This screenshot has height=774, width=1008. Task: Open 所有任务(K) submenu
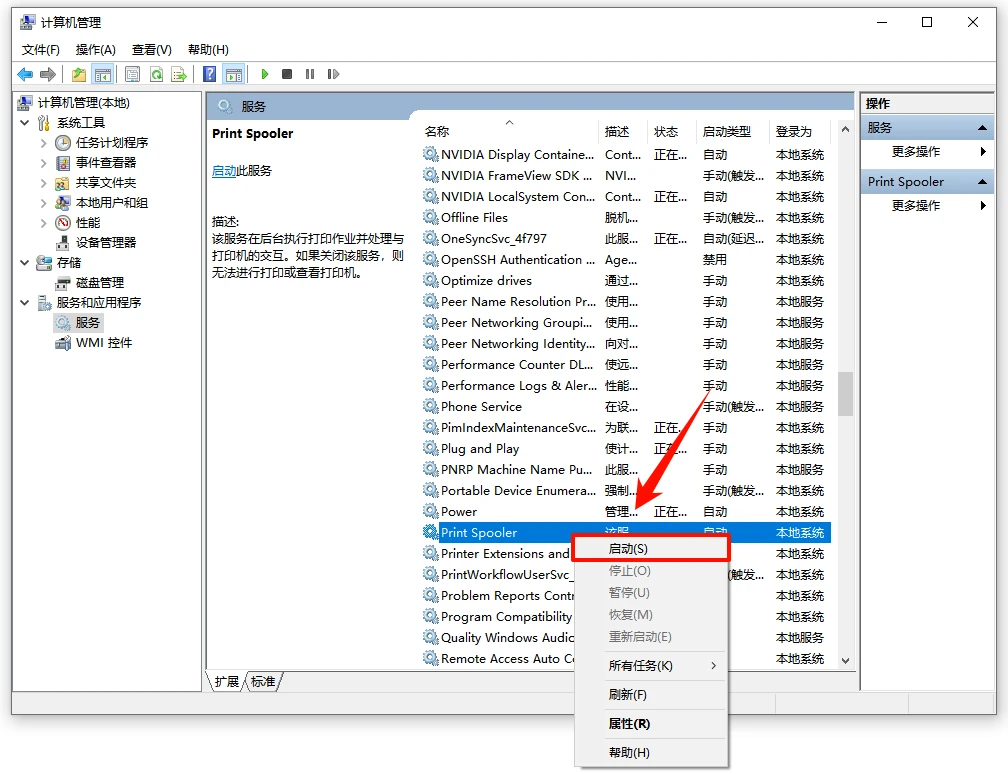pyautogui.click(x=651, y=666)
